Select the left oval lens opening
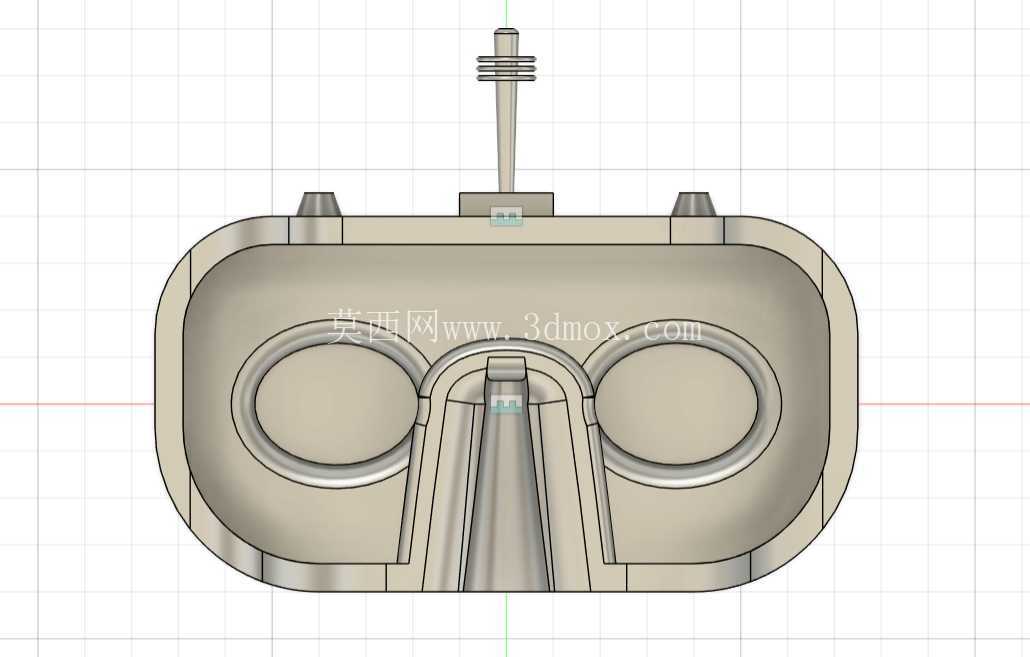 click(x=336, y=405)
